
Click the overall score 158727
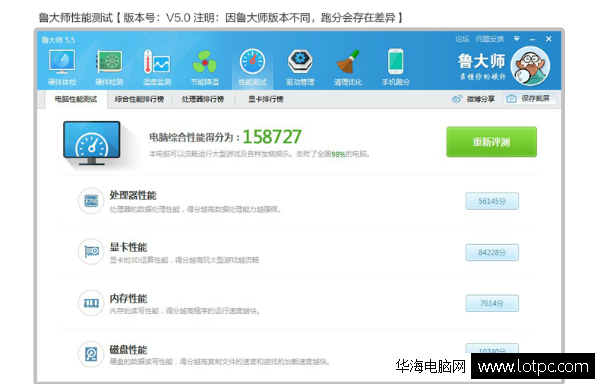tap(272, 137)
